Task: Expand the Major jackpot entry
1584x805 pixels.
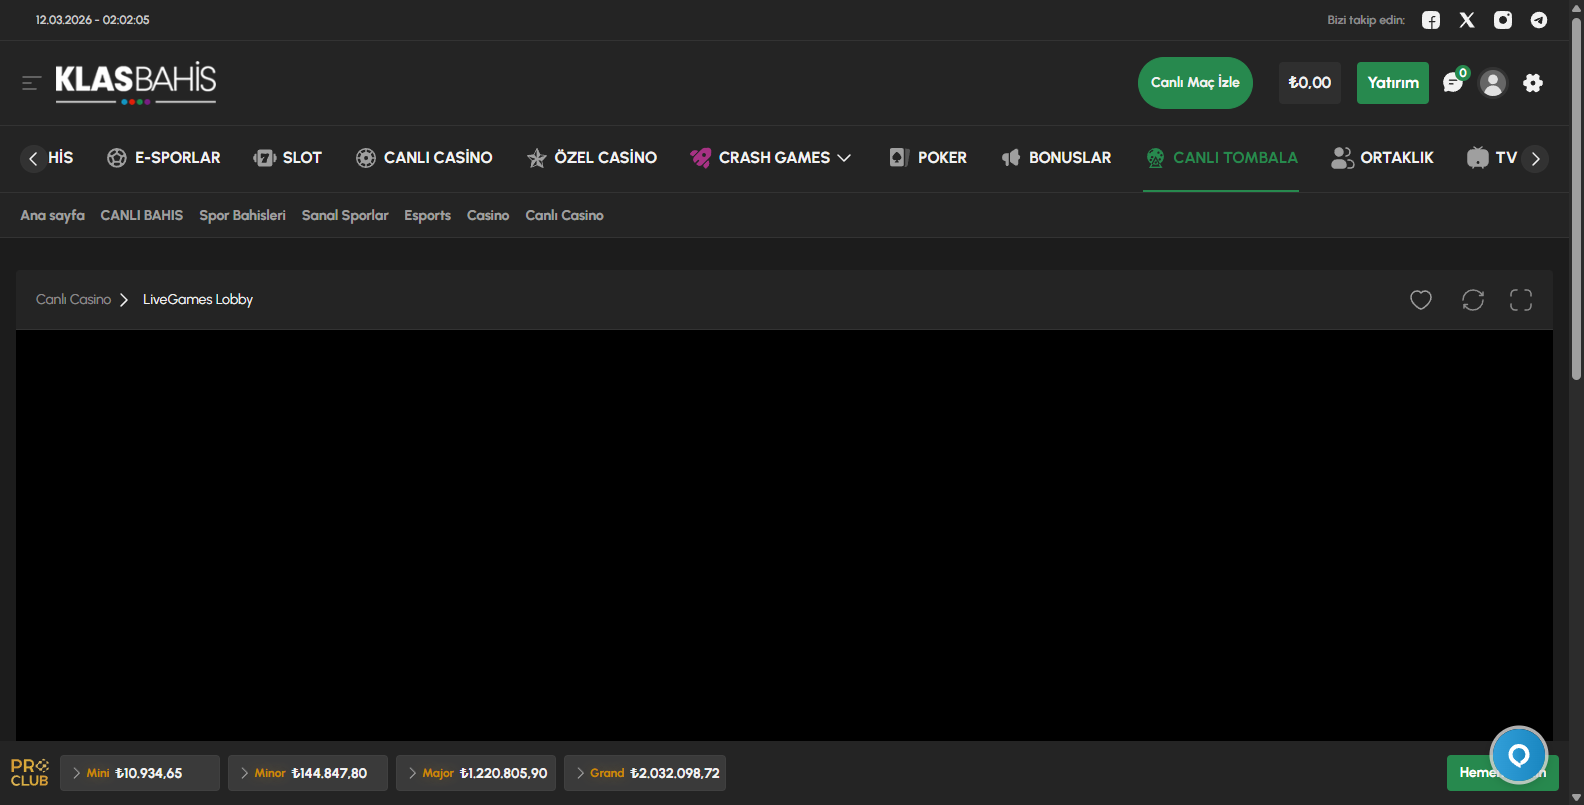Action: coord(476,773)
